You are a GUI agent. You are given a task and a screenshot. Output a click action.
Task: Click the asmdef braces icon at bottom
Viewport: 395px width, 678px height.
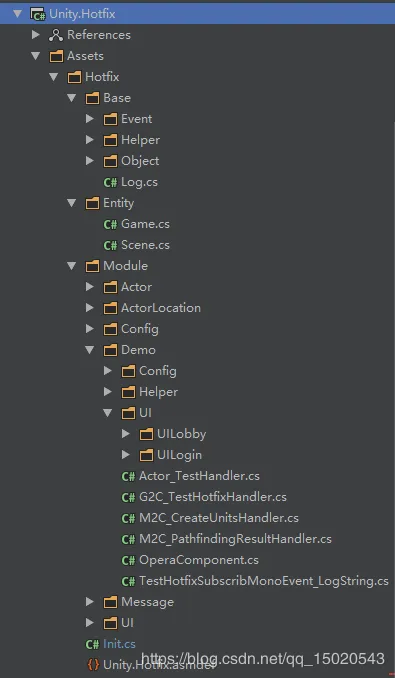click(93, 664)
